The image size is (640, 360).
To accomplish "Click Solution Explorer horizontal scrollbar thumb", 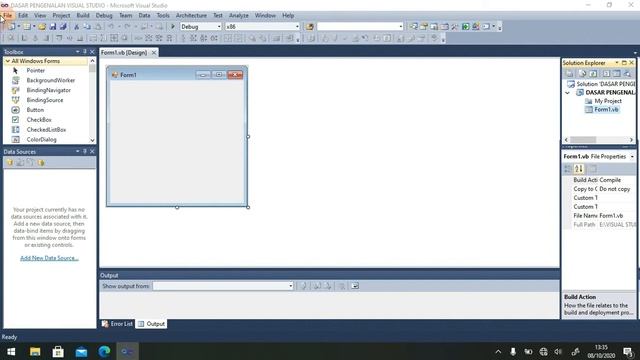I will tap(583, 140).
